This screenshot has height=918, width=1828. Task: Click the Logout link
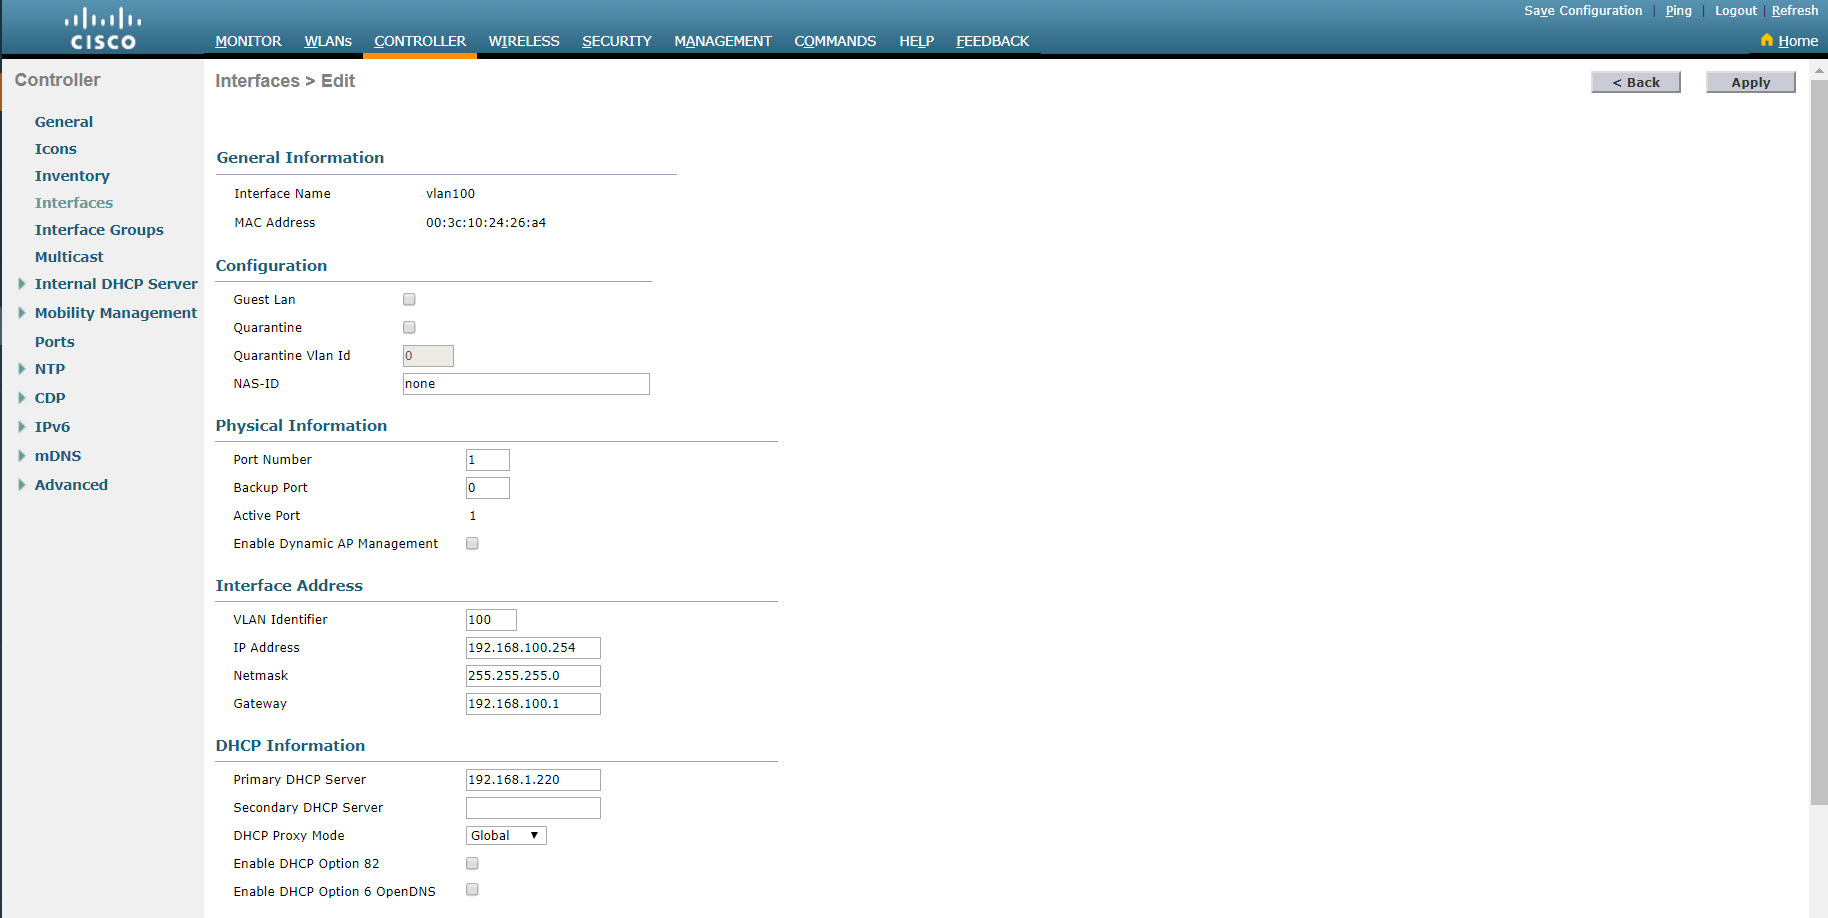point(1735,10)
